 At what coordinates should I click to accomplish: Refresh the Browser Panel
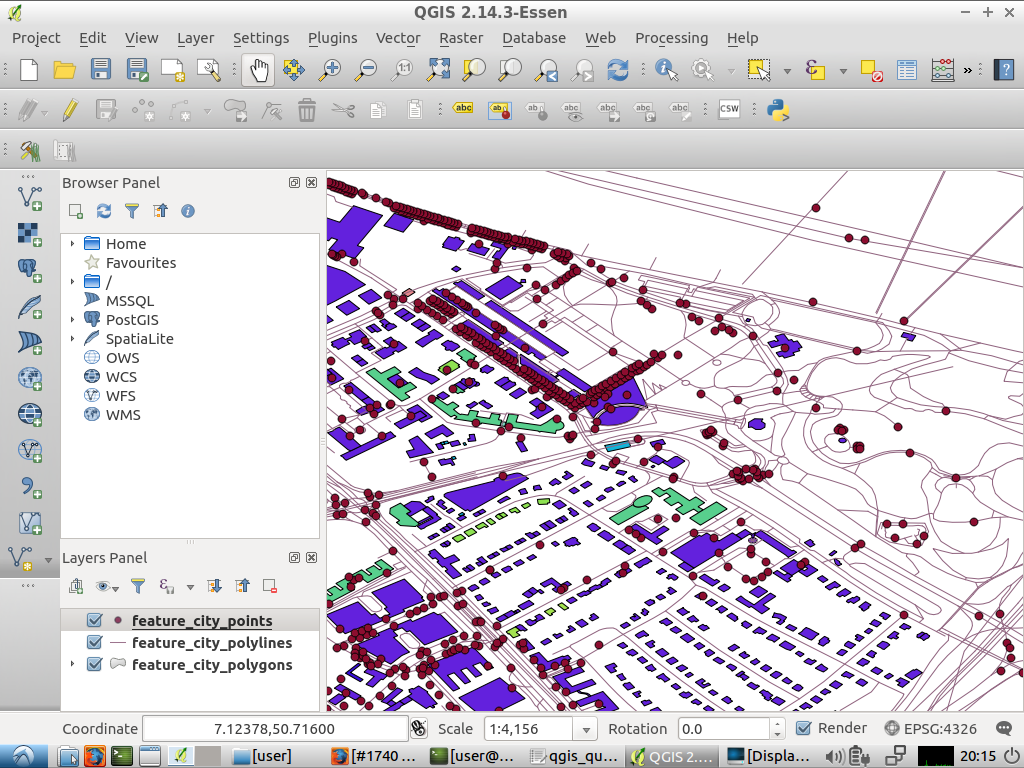[104, 211]
